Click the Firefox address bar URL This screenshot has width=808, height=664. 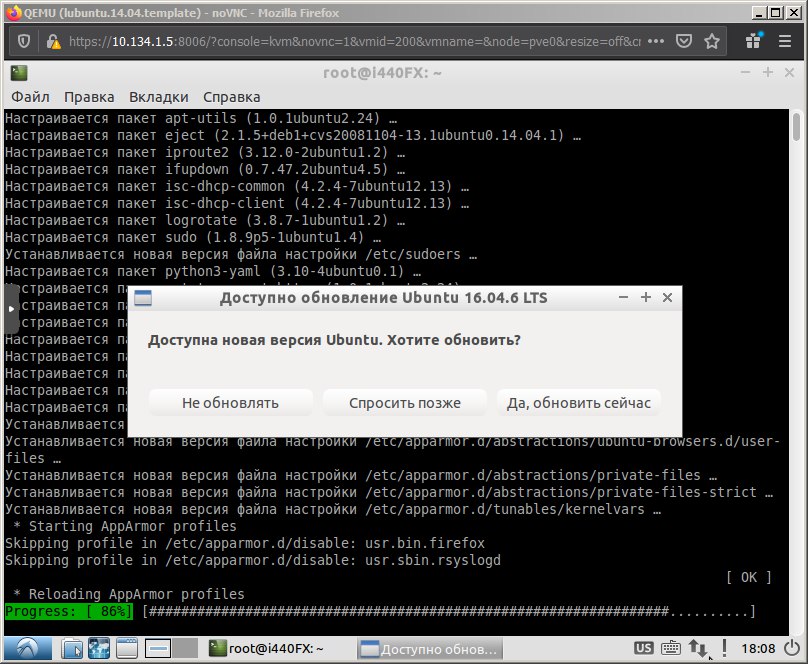pos(355,41)
